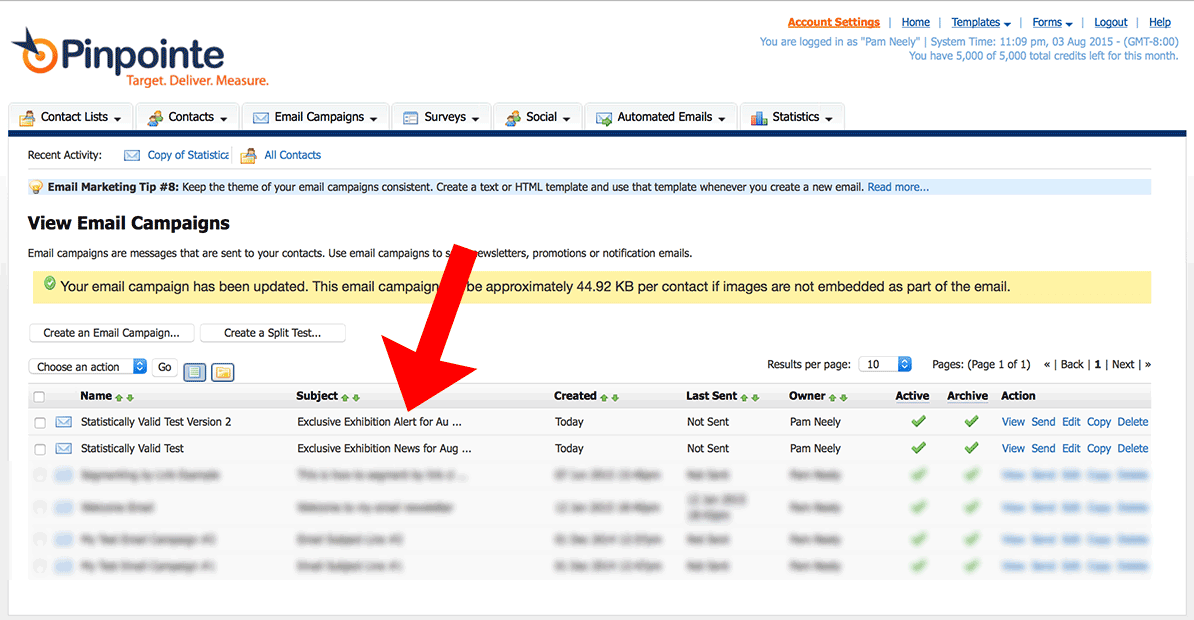This screenshot has height=620, width=1194.
Task: Go to the Home link
Action: pyautogui.click(x=915, y=22)
